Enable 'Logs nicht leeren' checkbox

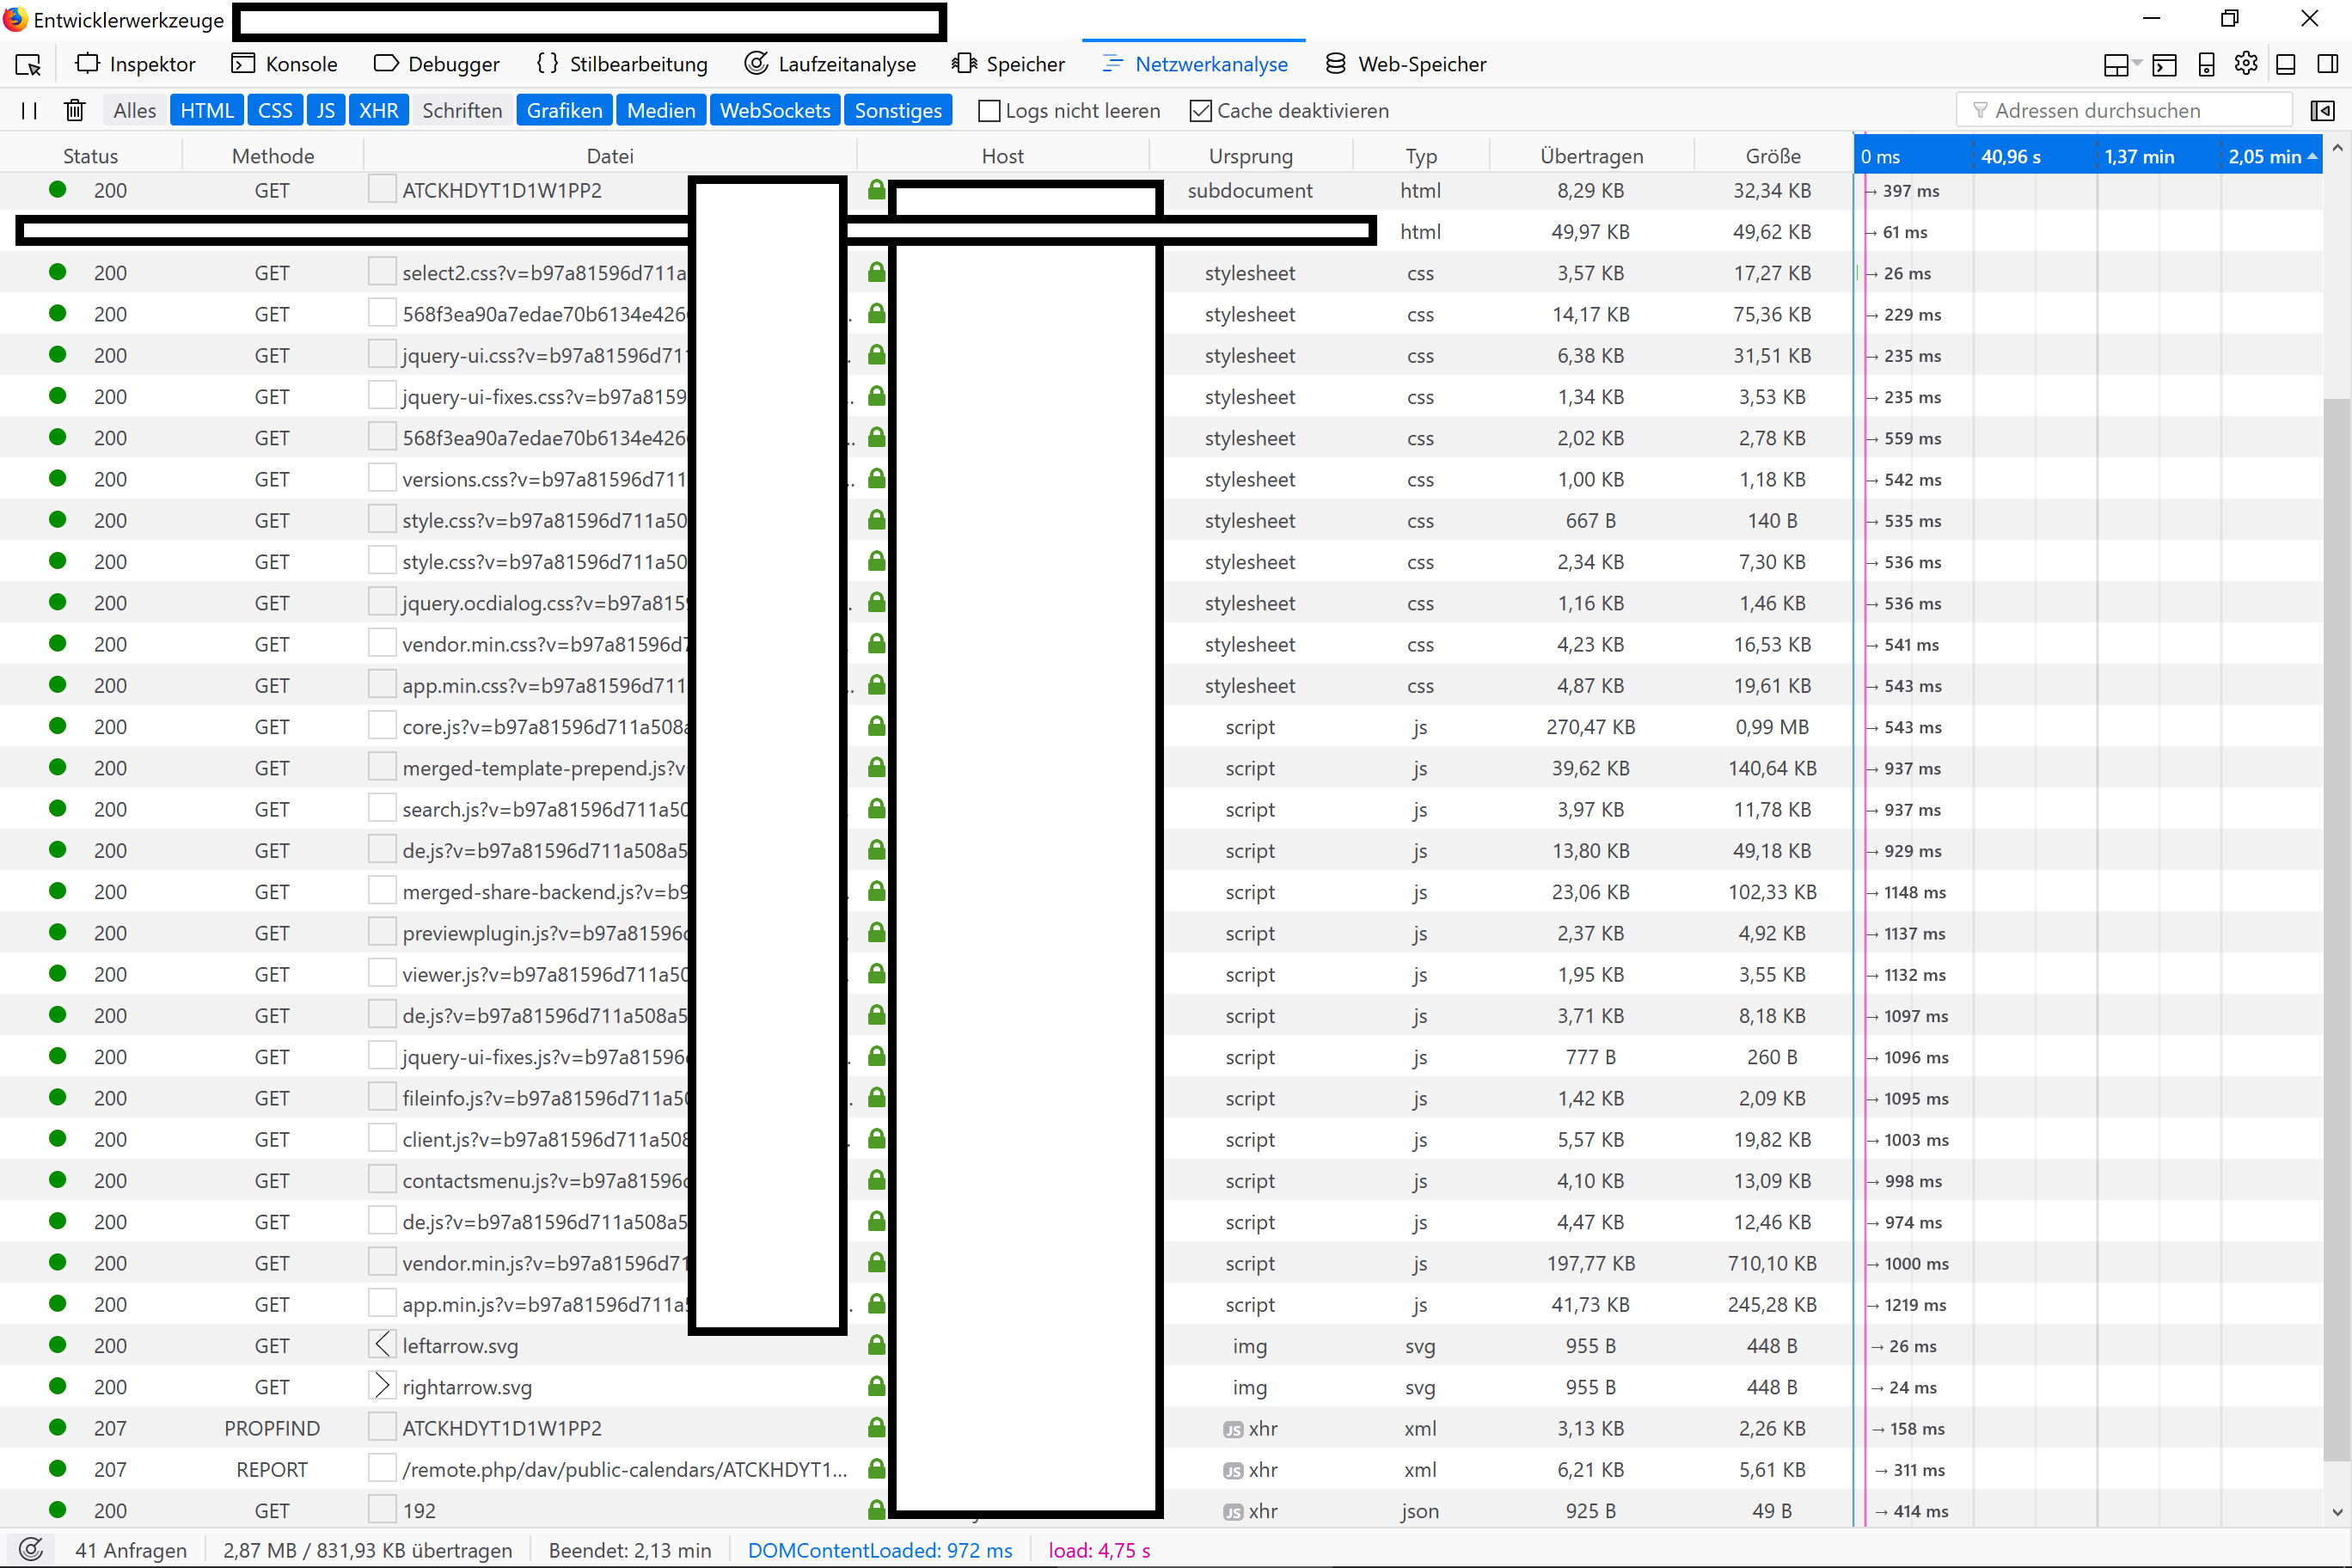click(989, 111)
